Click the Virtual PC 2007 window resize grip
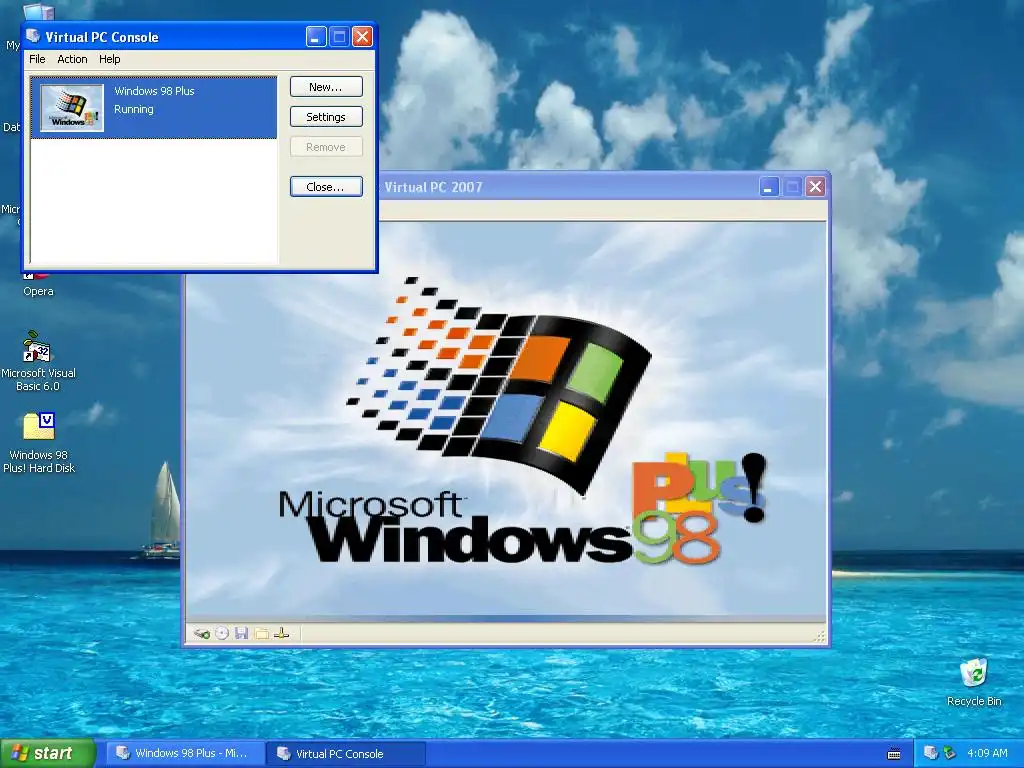This screenshot has height=768, width=1024. coord(820,636)
